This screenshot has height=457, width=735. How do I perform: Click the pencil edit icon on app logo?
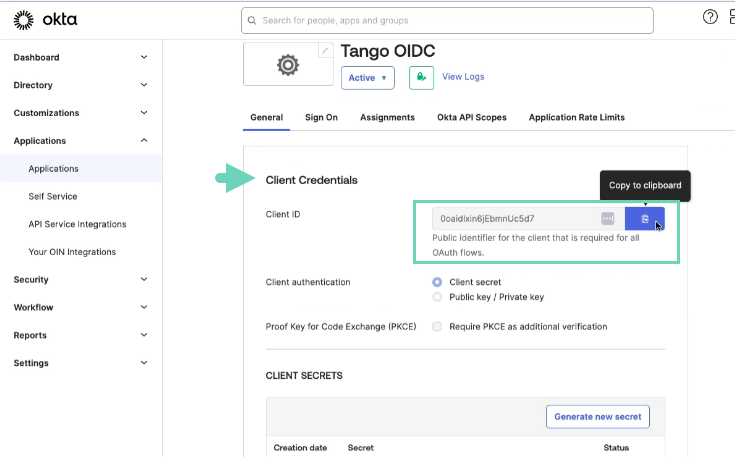coord(324,50)
